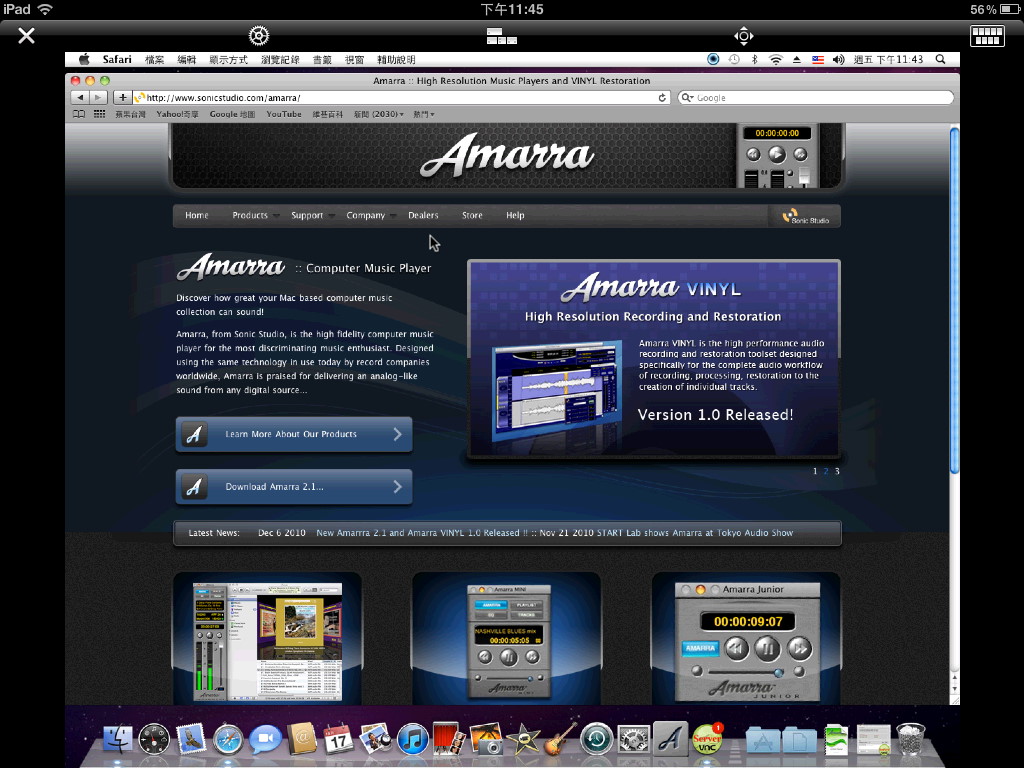This screenshot has width=1024, height=768.
Task: Open Photo Booth in the Dock
Action: (449, 739)
